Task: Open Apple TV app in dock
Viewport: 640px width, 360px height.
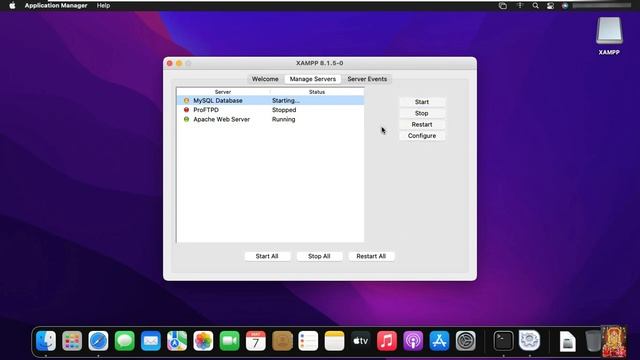Action: [360, 340]
